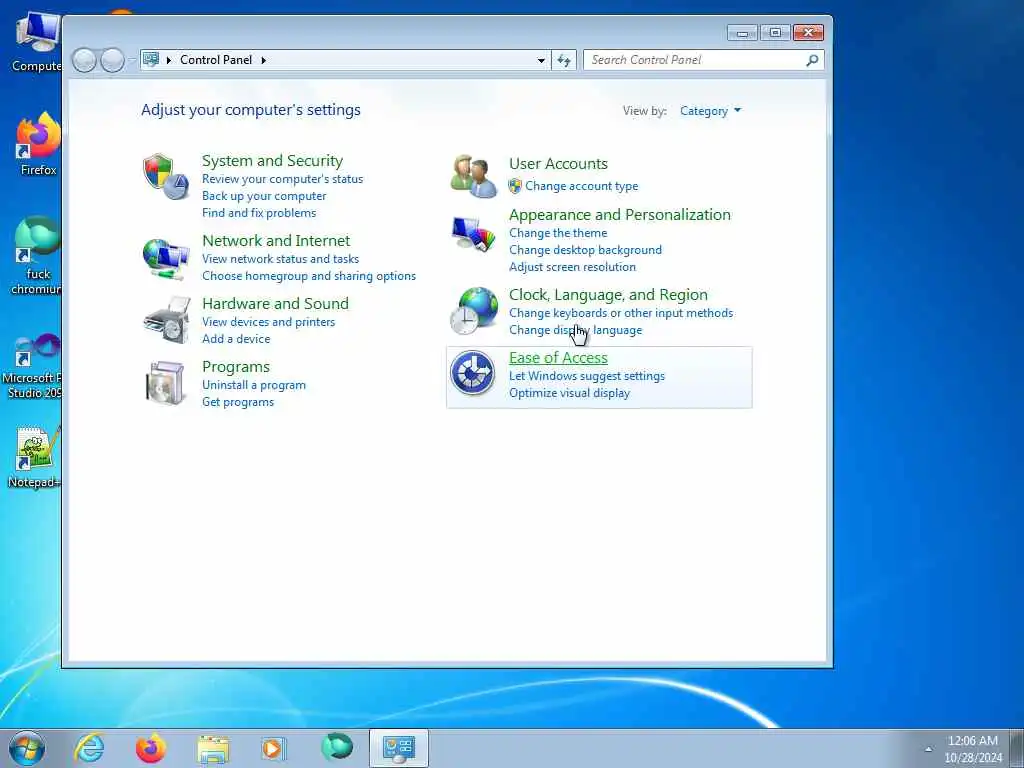This screenshot has height=768, width=1024.
Task: Open the Clock, Language, and Region globe icon
Action: [474, 311]
